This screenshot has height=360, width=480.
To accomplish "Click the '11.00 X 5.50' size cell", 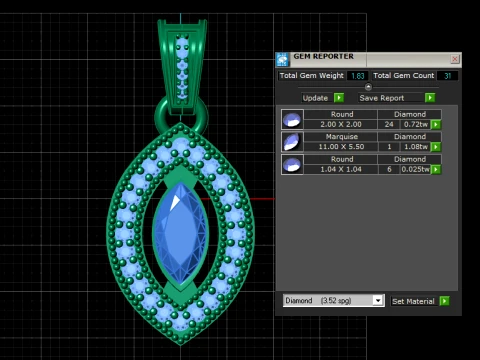I will (341, 147).
